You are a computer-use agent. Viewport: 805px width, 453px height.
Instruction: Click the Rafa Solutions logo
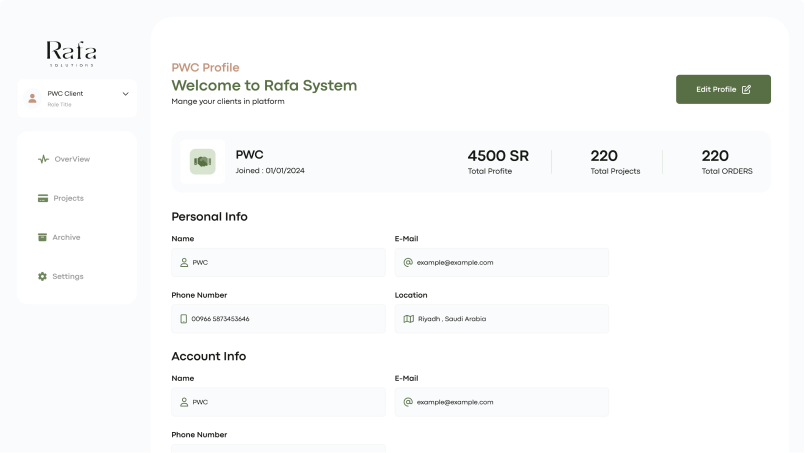click(x=71, y=53)
